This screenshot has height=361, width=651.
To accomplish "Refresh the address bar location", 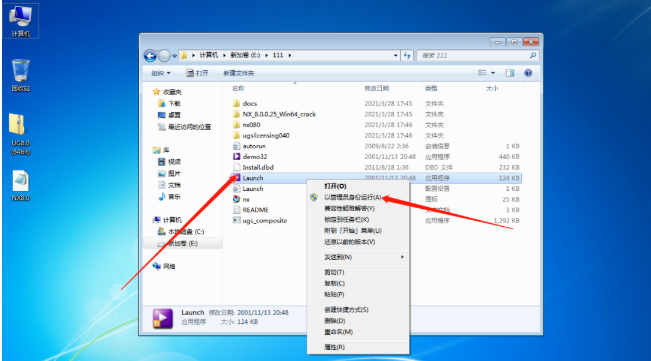I will click(x=407, y=56).
